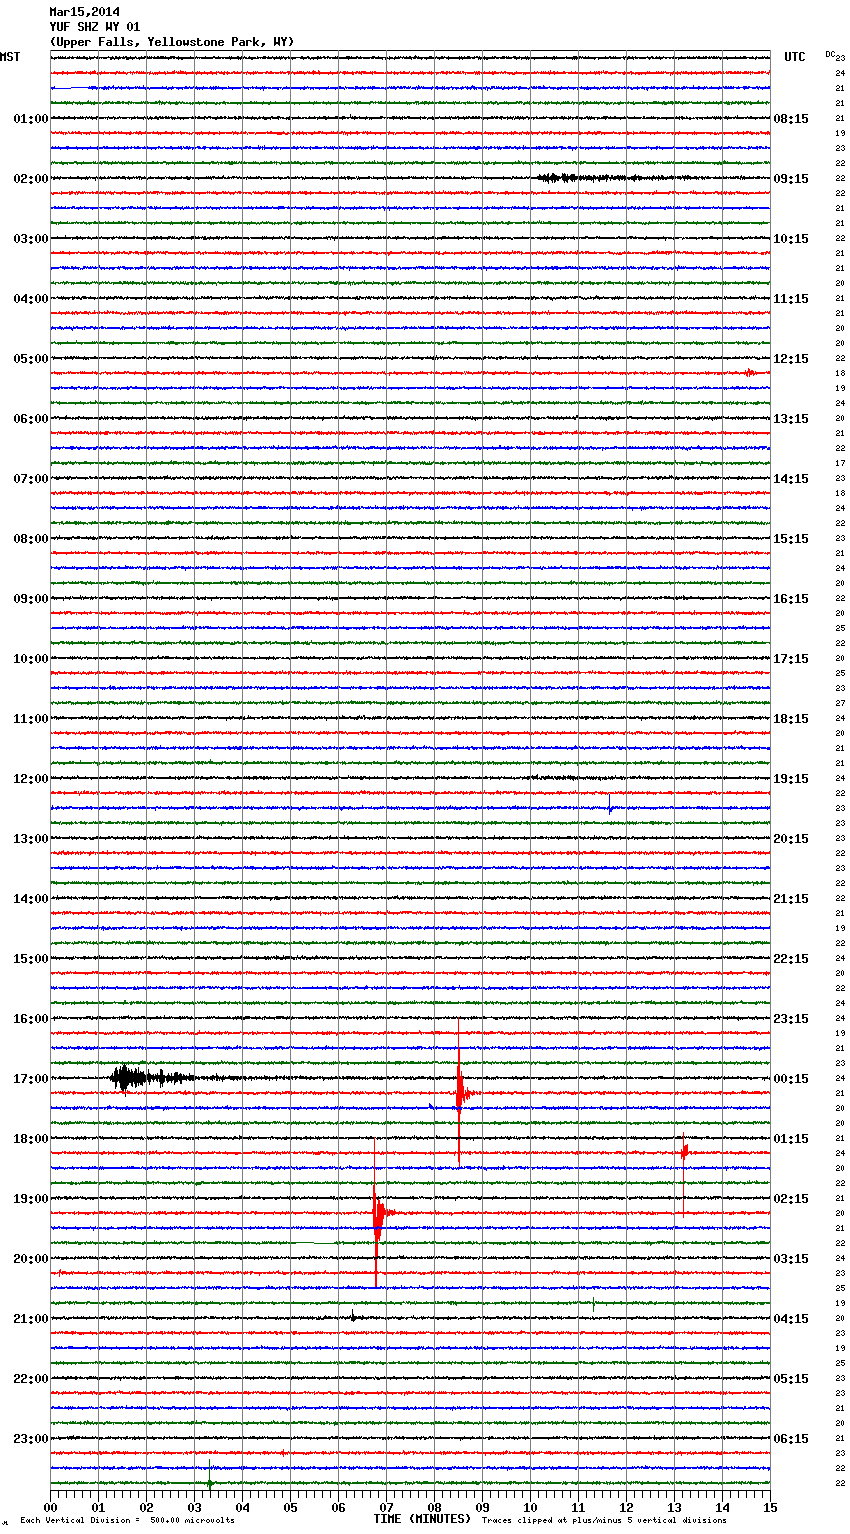The image size is (850, 1534).
Task: Click the 08:15 UTC label
Action: pyautogui.click(x=791, y=119)
